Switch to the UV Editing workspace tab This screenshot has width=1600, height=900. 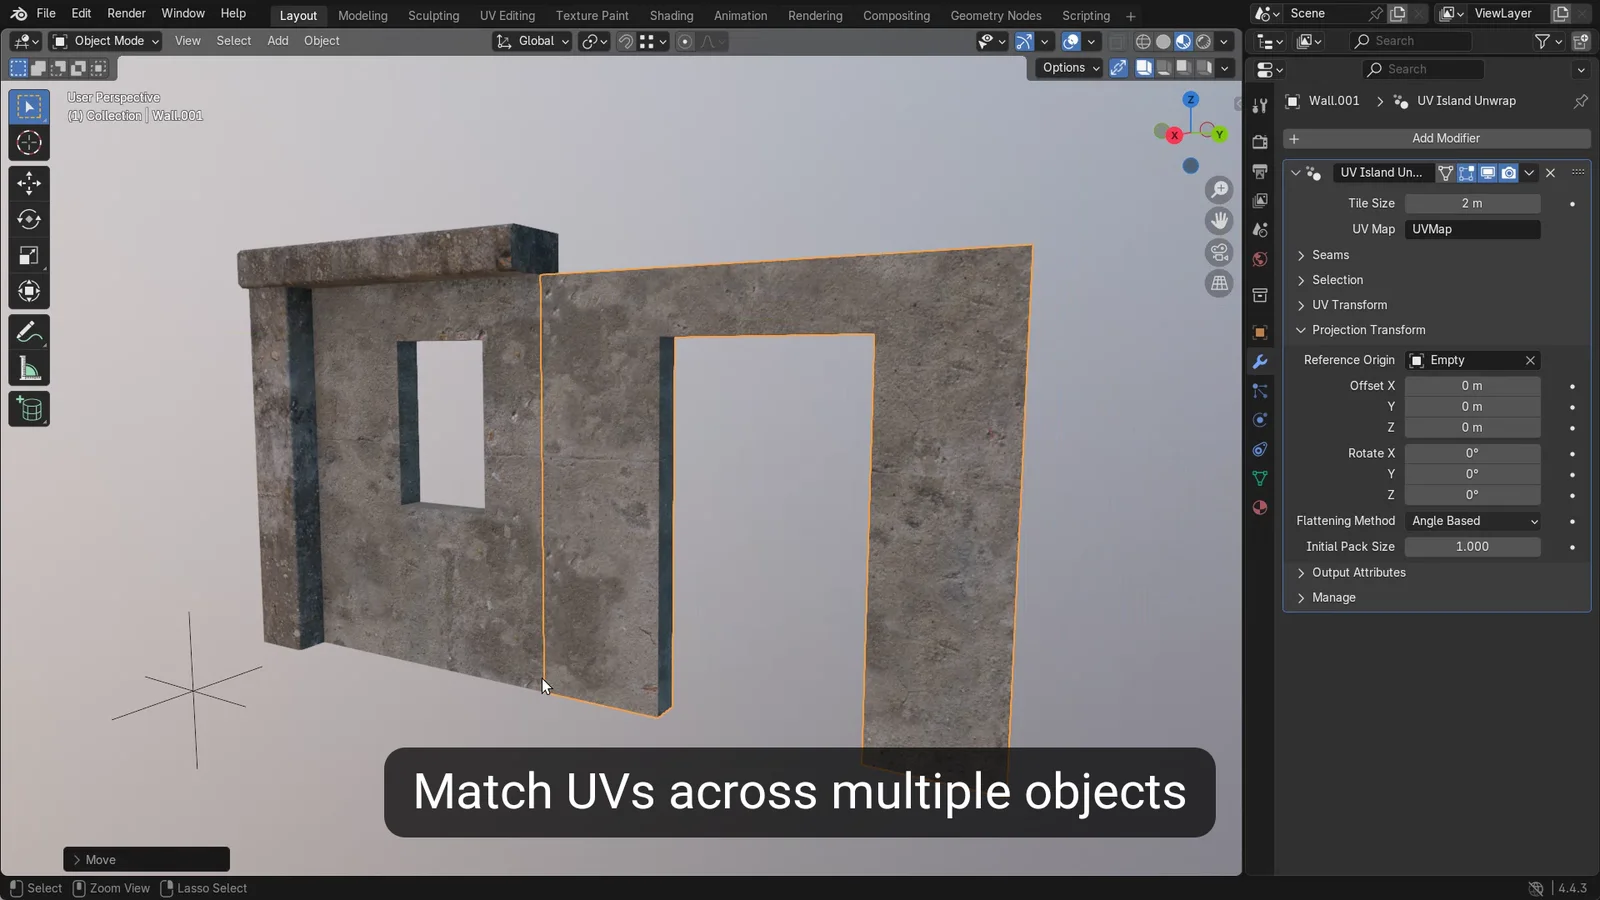[507, 15]
